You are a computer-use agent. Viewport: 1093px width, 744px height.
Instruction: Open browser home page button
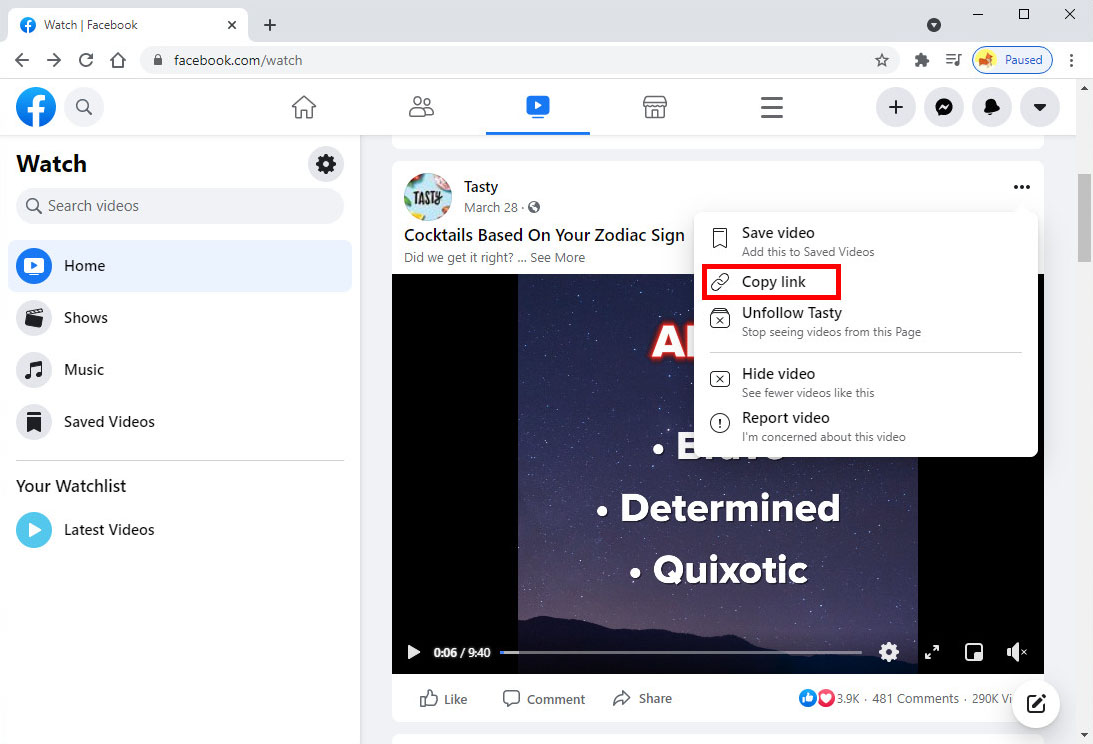click(x=118, y=60)
